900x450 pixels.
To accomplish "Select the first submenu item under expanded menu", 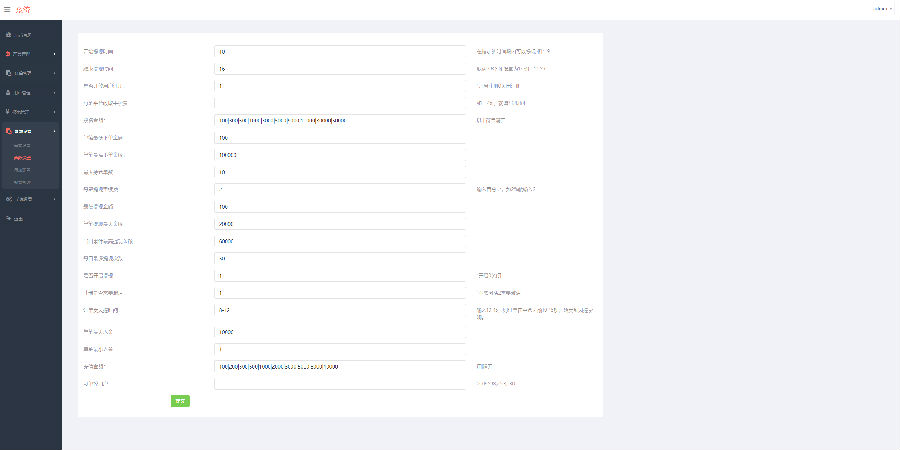I will 22,146.
